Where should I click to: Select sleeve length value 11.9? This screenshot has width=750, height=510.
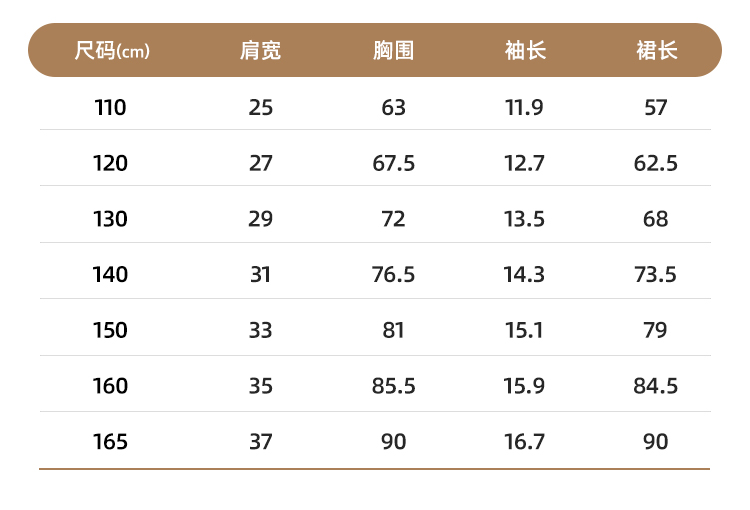(525, 107)
